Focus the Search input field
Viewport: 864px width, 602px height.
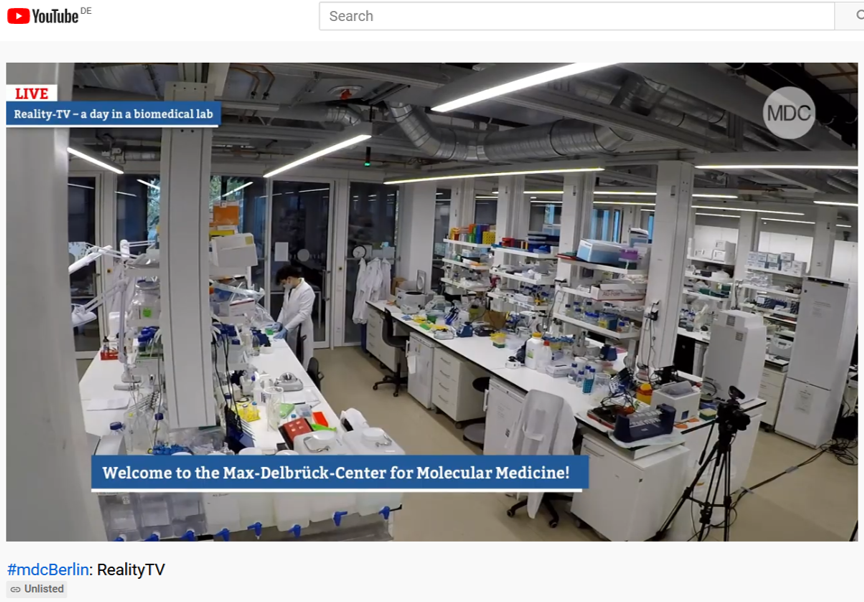pos(576,16)
